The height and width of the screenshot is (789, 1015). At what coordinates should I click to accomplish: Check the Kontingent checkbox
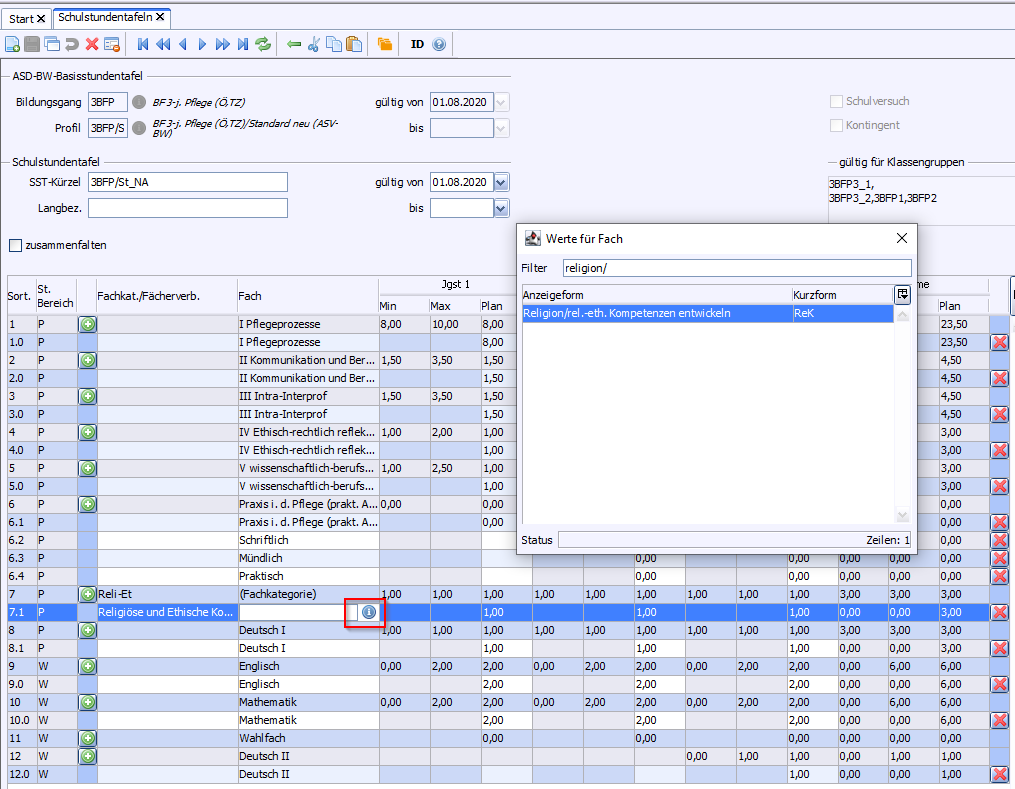click(x=837, y=125)
